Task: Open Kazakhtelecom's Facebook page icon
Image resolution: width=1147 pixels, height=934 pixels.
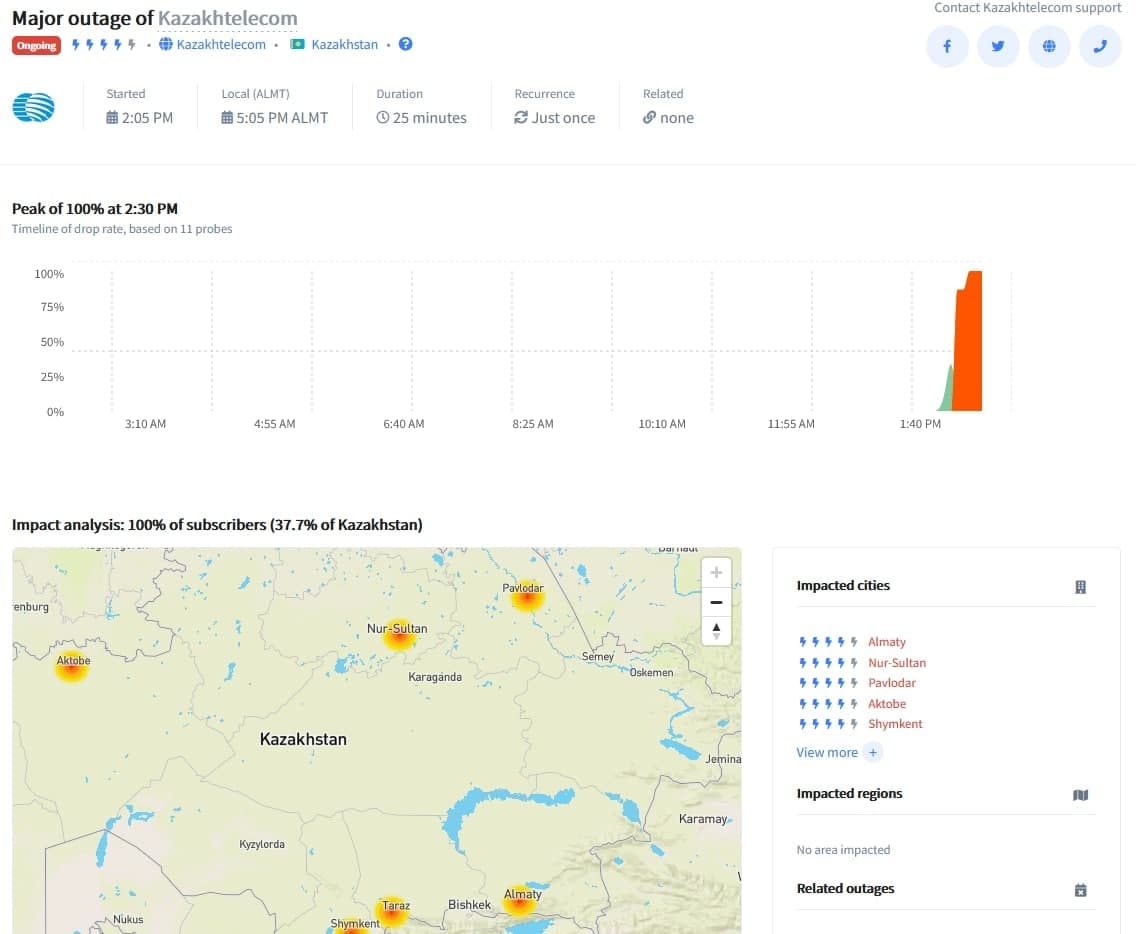Action: [947, 46]
